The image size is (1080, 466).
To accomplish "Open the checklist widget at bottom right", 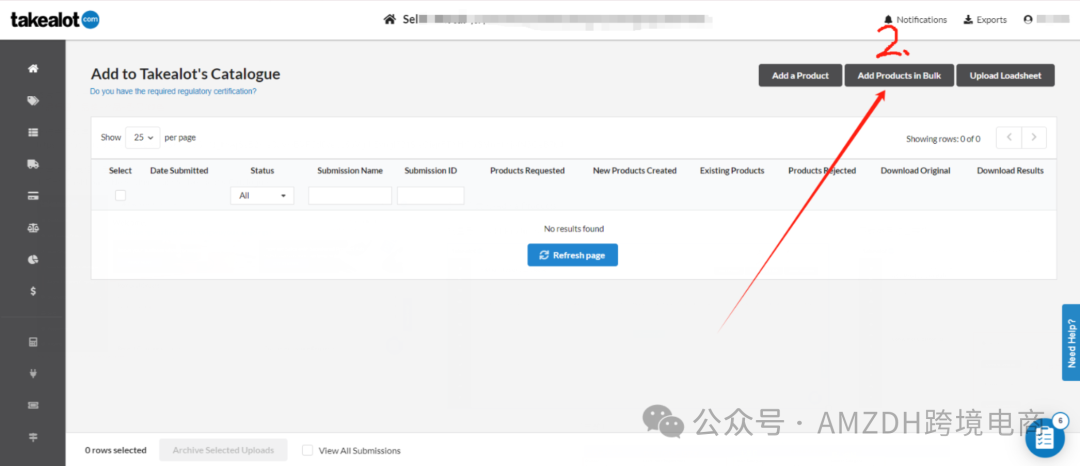I will (1045, 438).
